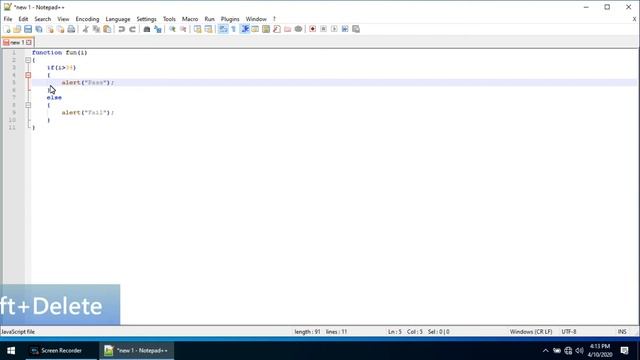Toggle word wrap in toolbar

click(x=223, y=29)
